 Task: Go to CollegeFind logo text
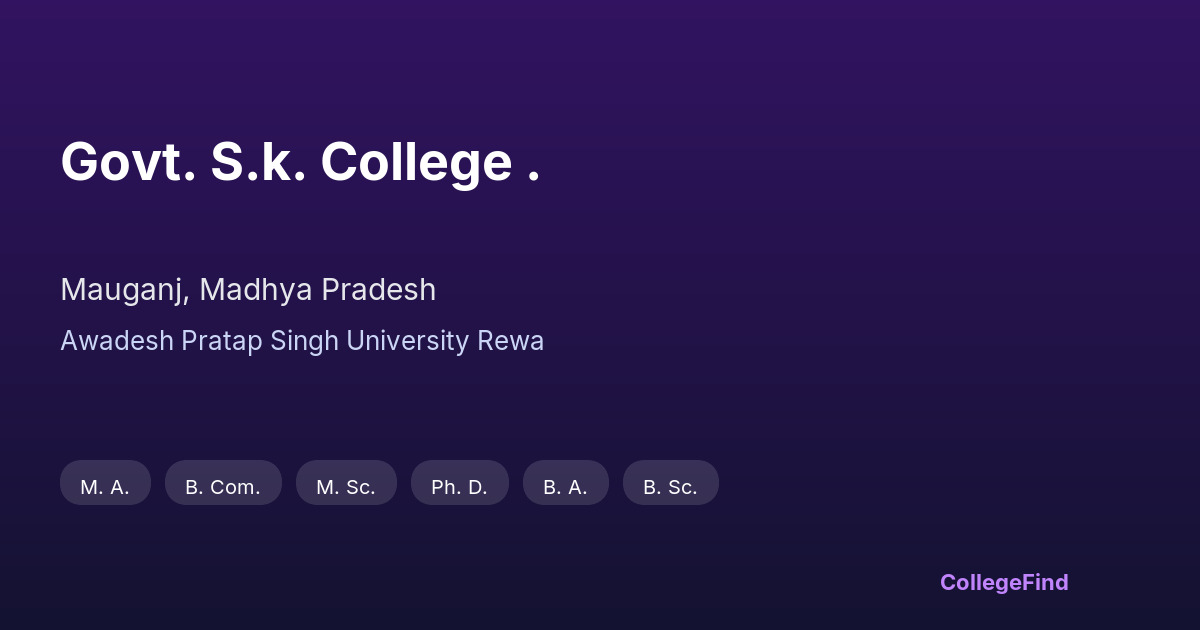[1003, 582]
